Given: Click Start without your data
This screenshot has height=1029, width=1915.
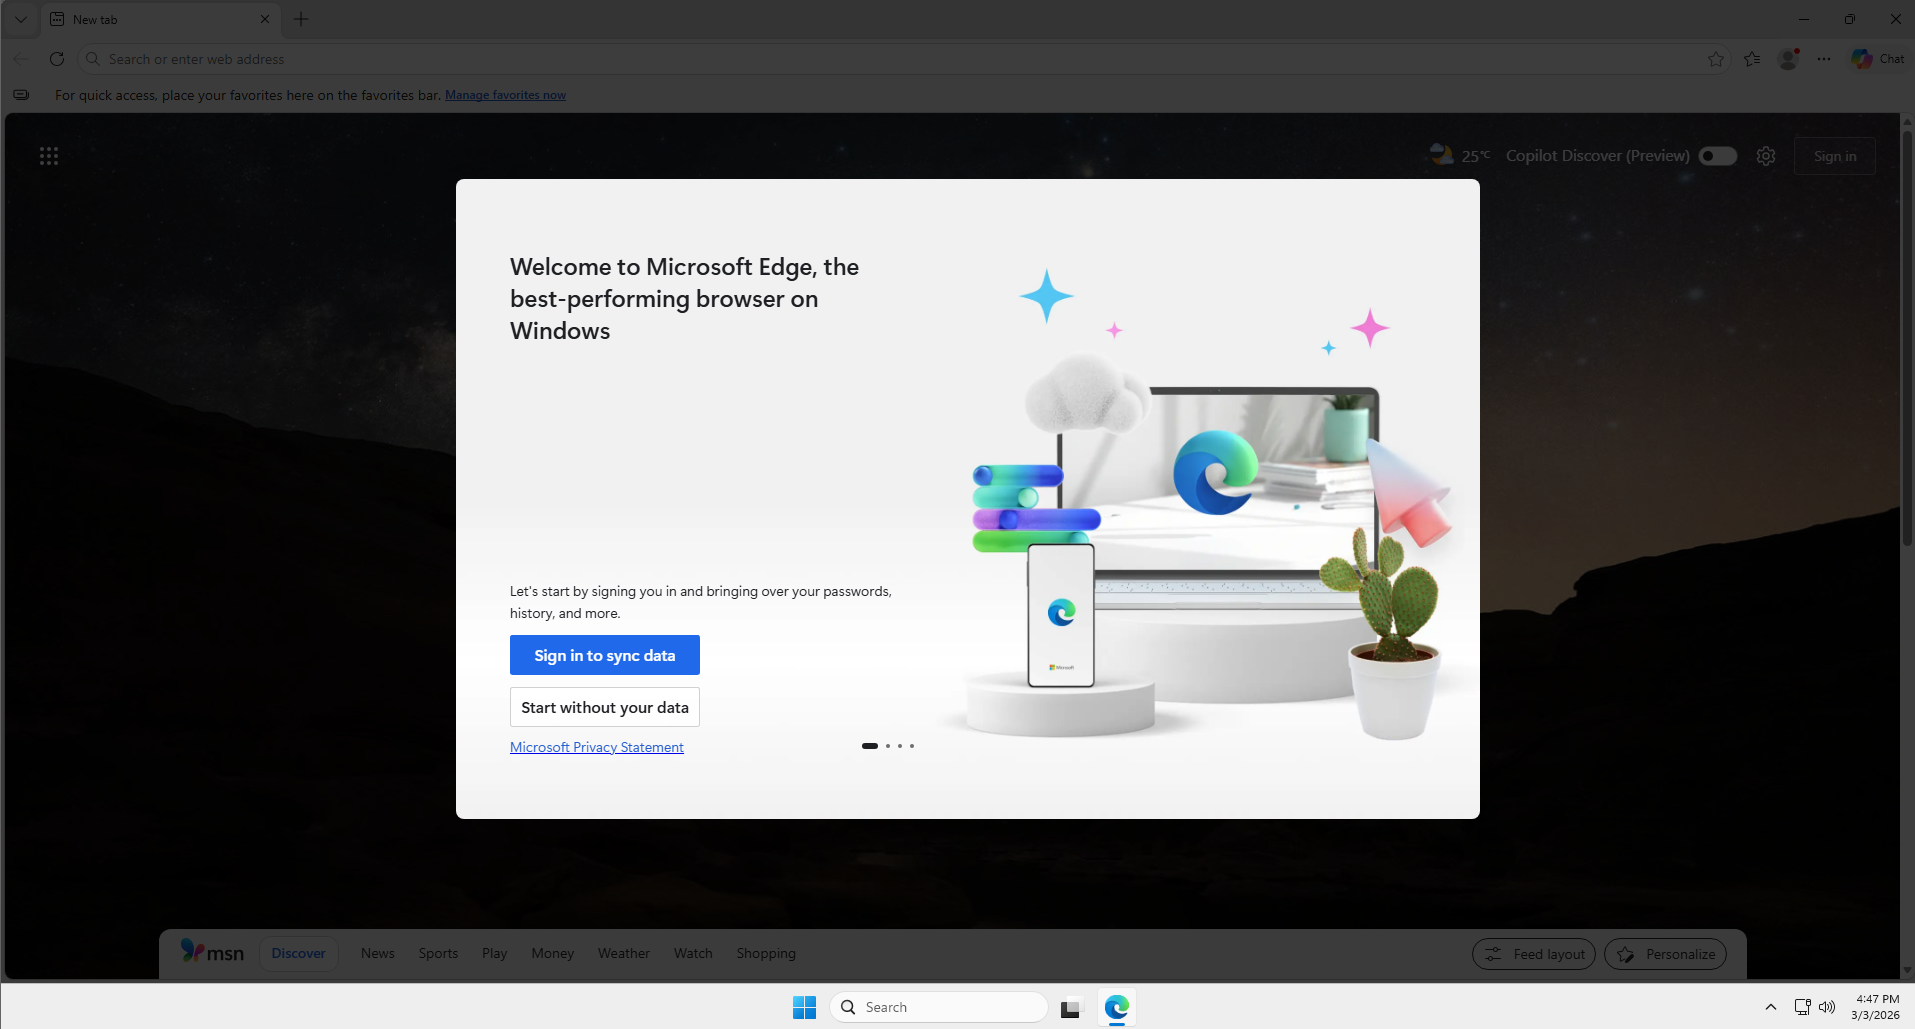Looking at the screenshot, I should coord(605,707).
